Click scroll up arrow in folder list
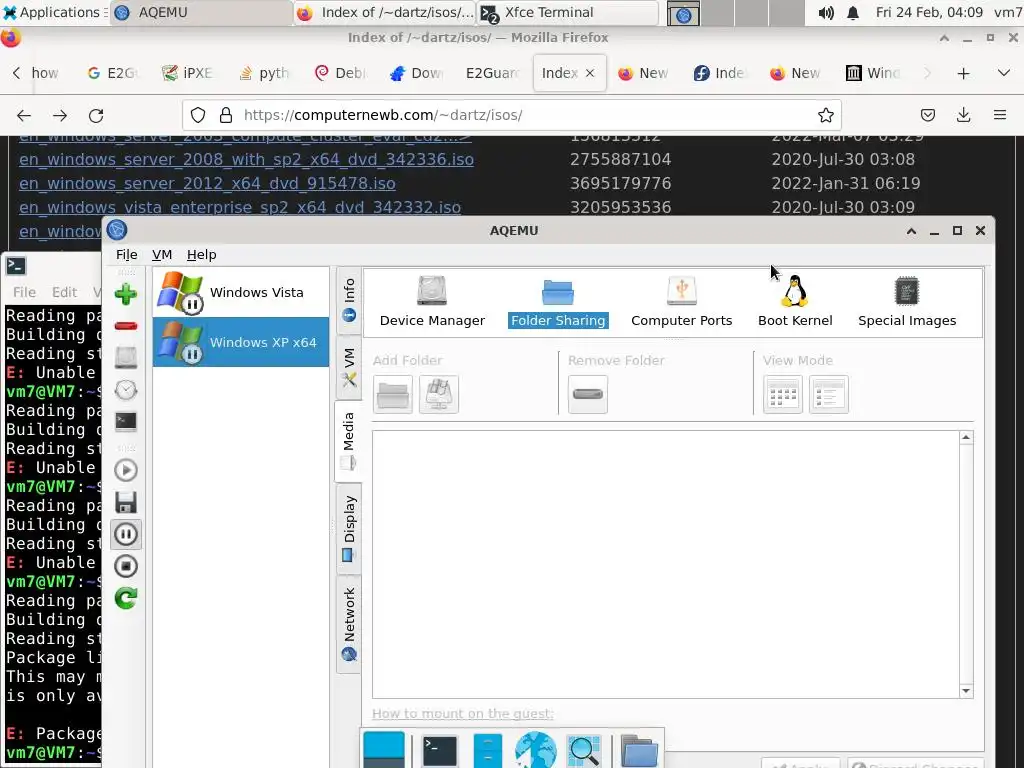 (966, 438)
